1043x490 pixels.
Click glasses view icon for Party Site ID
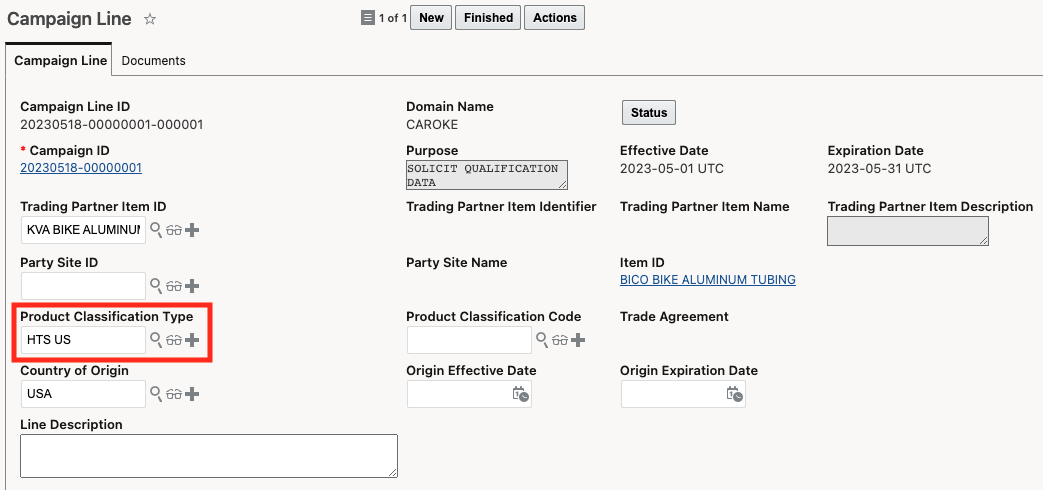click(174, 286)
